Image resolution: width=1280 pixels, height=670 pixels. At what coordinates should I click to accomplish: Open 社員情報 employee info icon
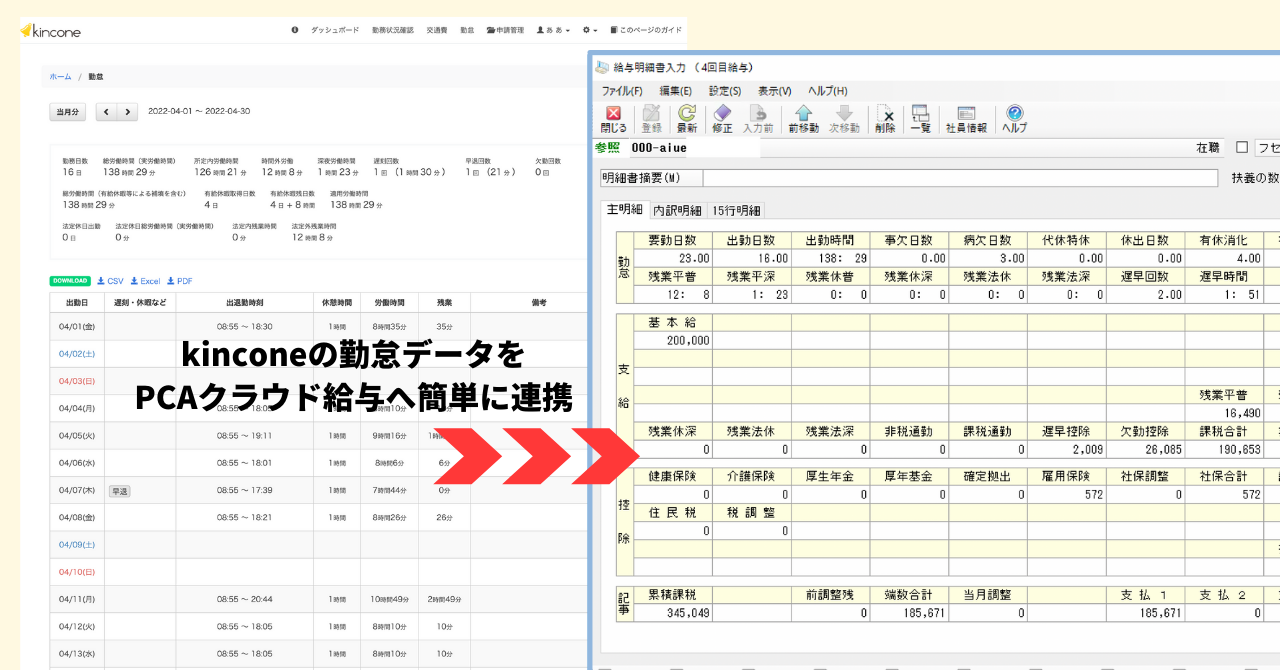[966, 119]
